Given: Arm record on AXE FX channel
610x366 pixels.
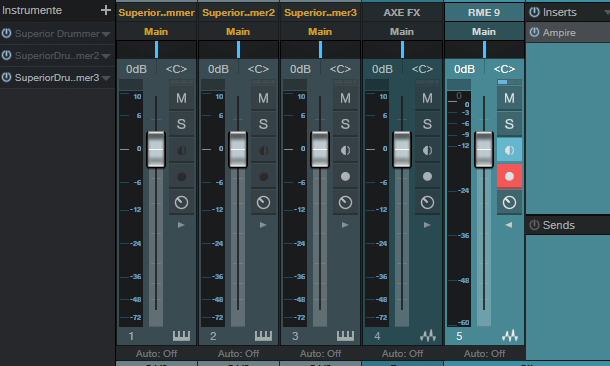Looking at the screenshot, I should (428, 176).
